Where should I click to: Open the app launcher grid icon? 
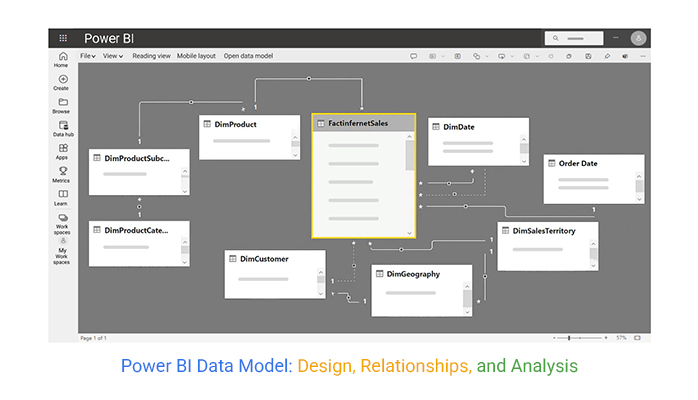[x=63, y=38]
